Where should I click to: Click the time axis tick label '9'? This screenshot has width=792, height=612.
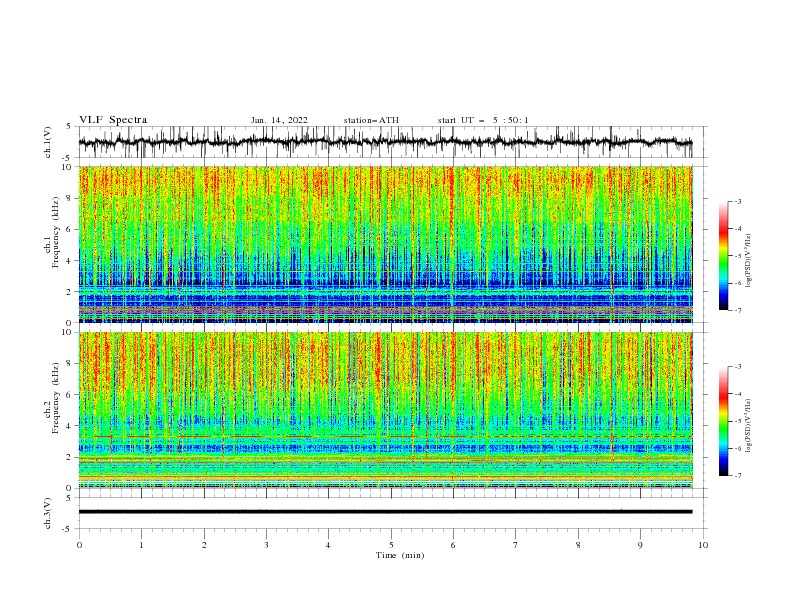(640, 545)
